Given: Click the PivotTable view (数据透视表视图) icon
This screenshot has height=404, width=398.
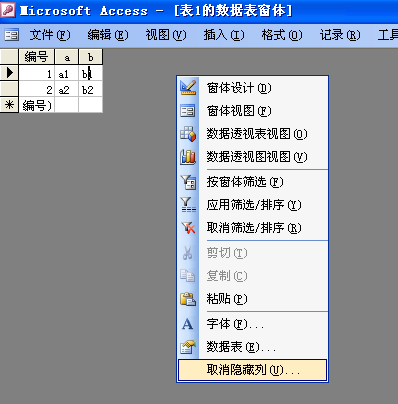Looking at the screenshot, I should 188,134.
